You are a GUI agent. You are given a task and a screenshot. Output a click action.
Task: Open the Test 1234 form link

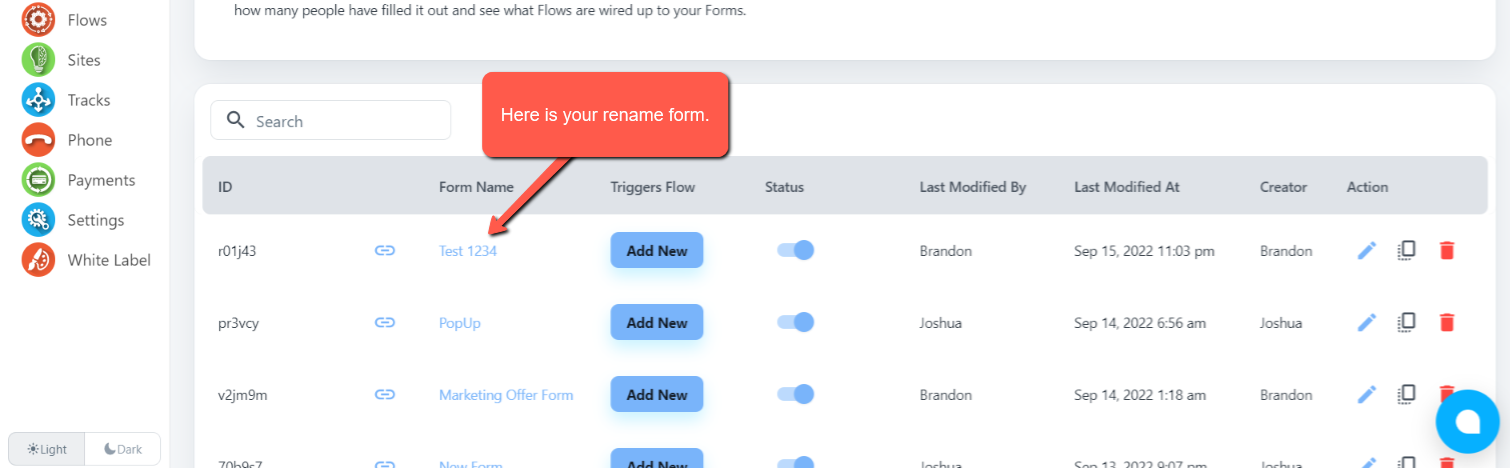(467, 251)
